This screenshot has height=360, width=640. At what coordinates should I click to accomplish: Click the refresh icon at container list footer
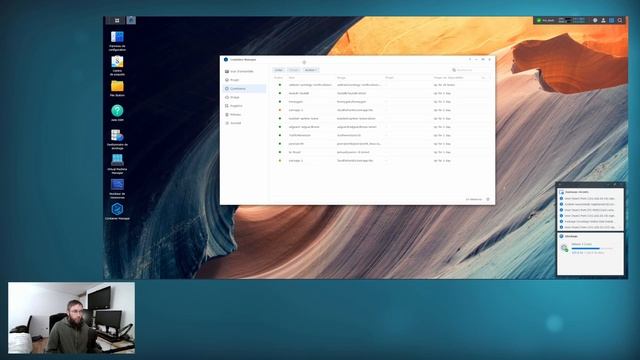coord(488,199)
